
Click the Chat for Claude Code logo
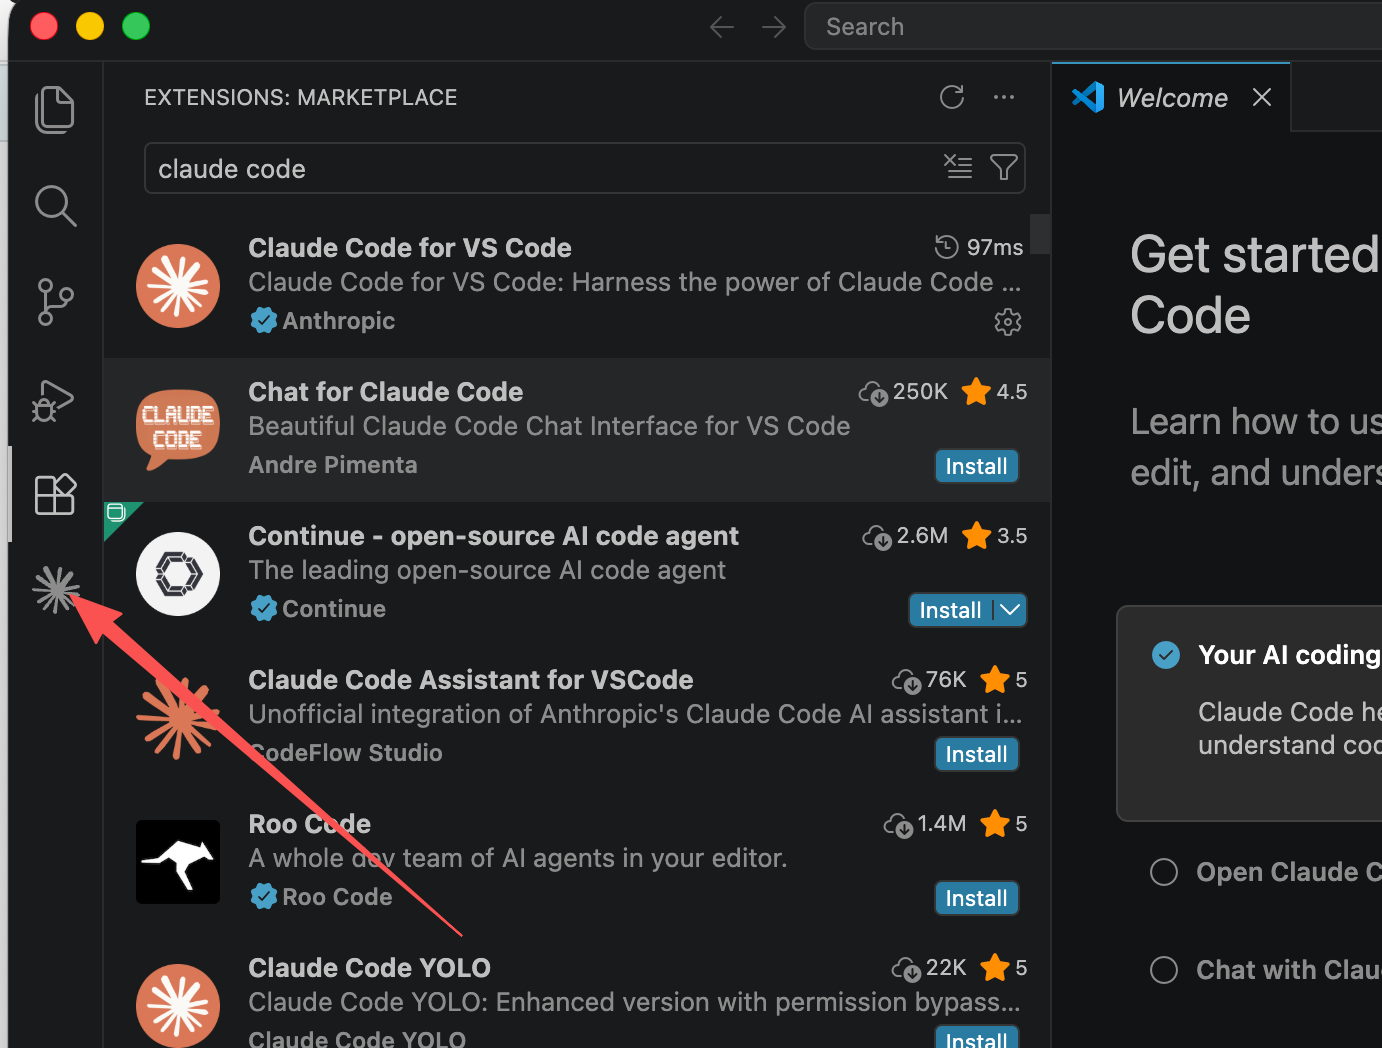(178, 430)
